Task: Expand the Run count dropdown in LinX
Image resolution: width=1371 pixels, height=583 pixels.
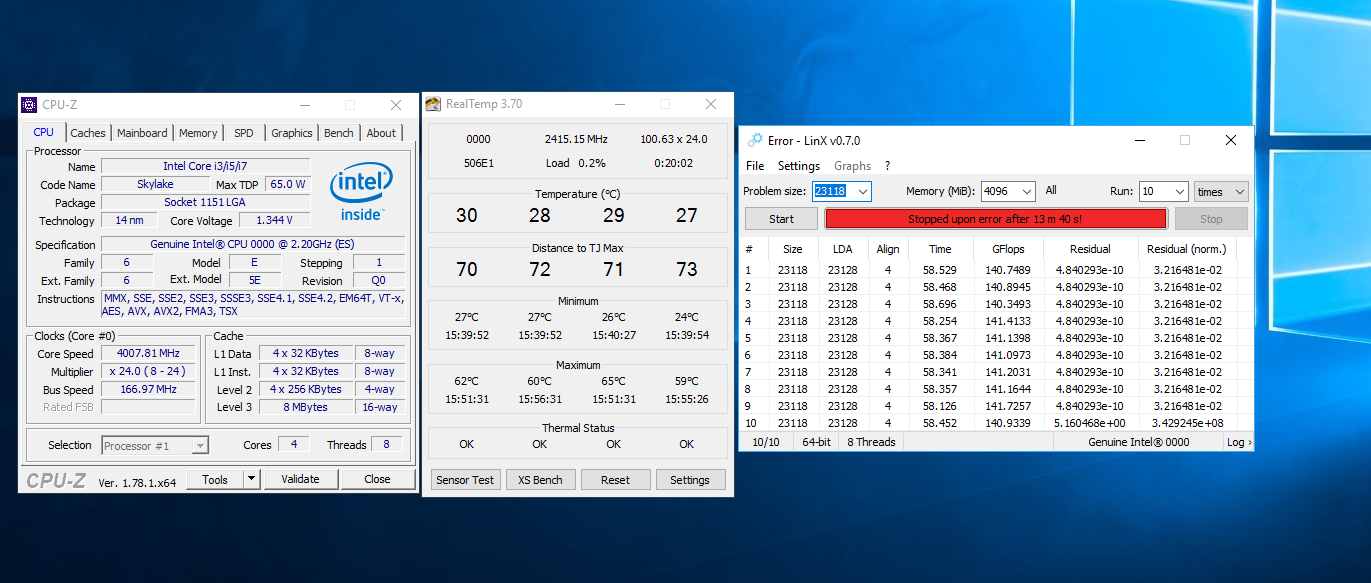Action: click(x=1179, y=191)
